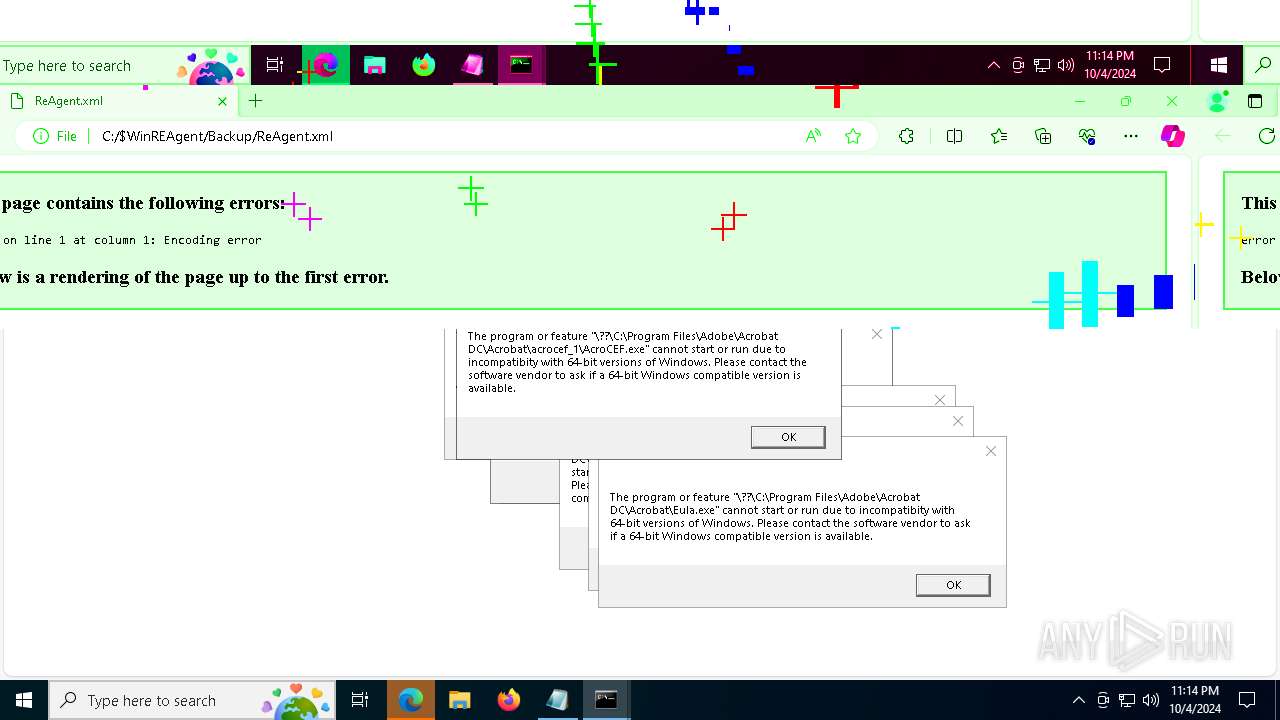Expand the tray chevron on the top taskbar copy
The image size is (1280, 720).
[x=993, y=65]
